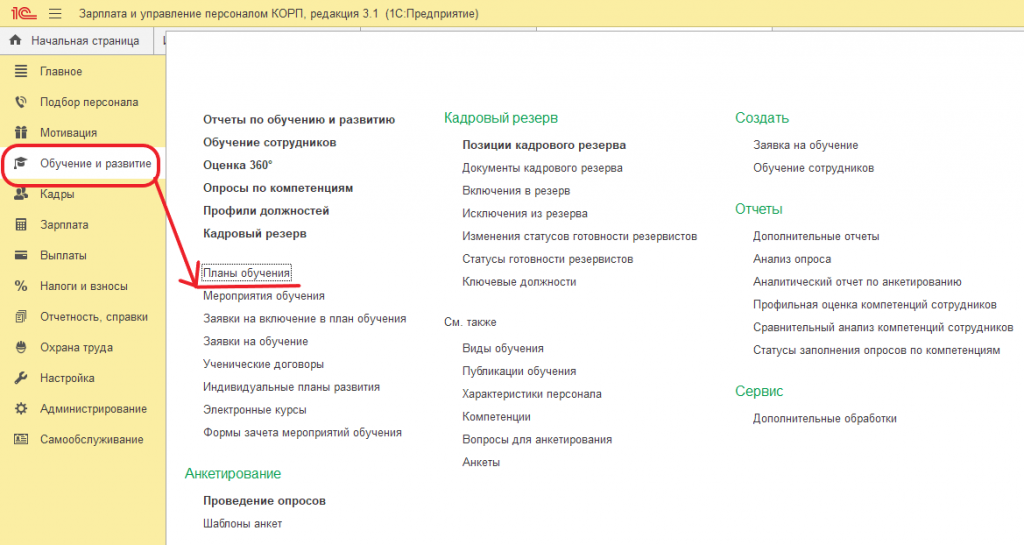Click the Кадры people icon
This screenshot has width=1024, height=545.
(21, 194)
